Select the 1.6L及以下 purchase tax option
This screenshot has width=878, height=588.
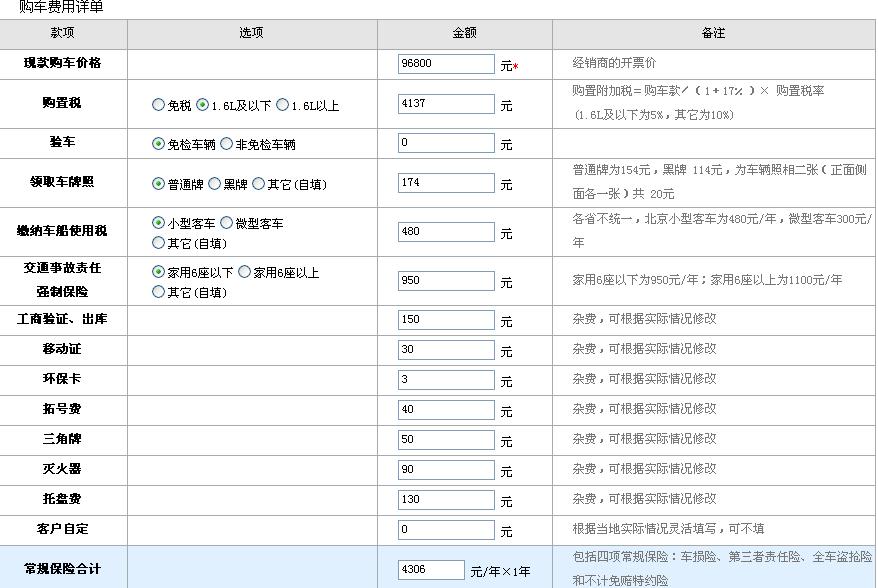(203, 105)
